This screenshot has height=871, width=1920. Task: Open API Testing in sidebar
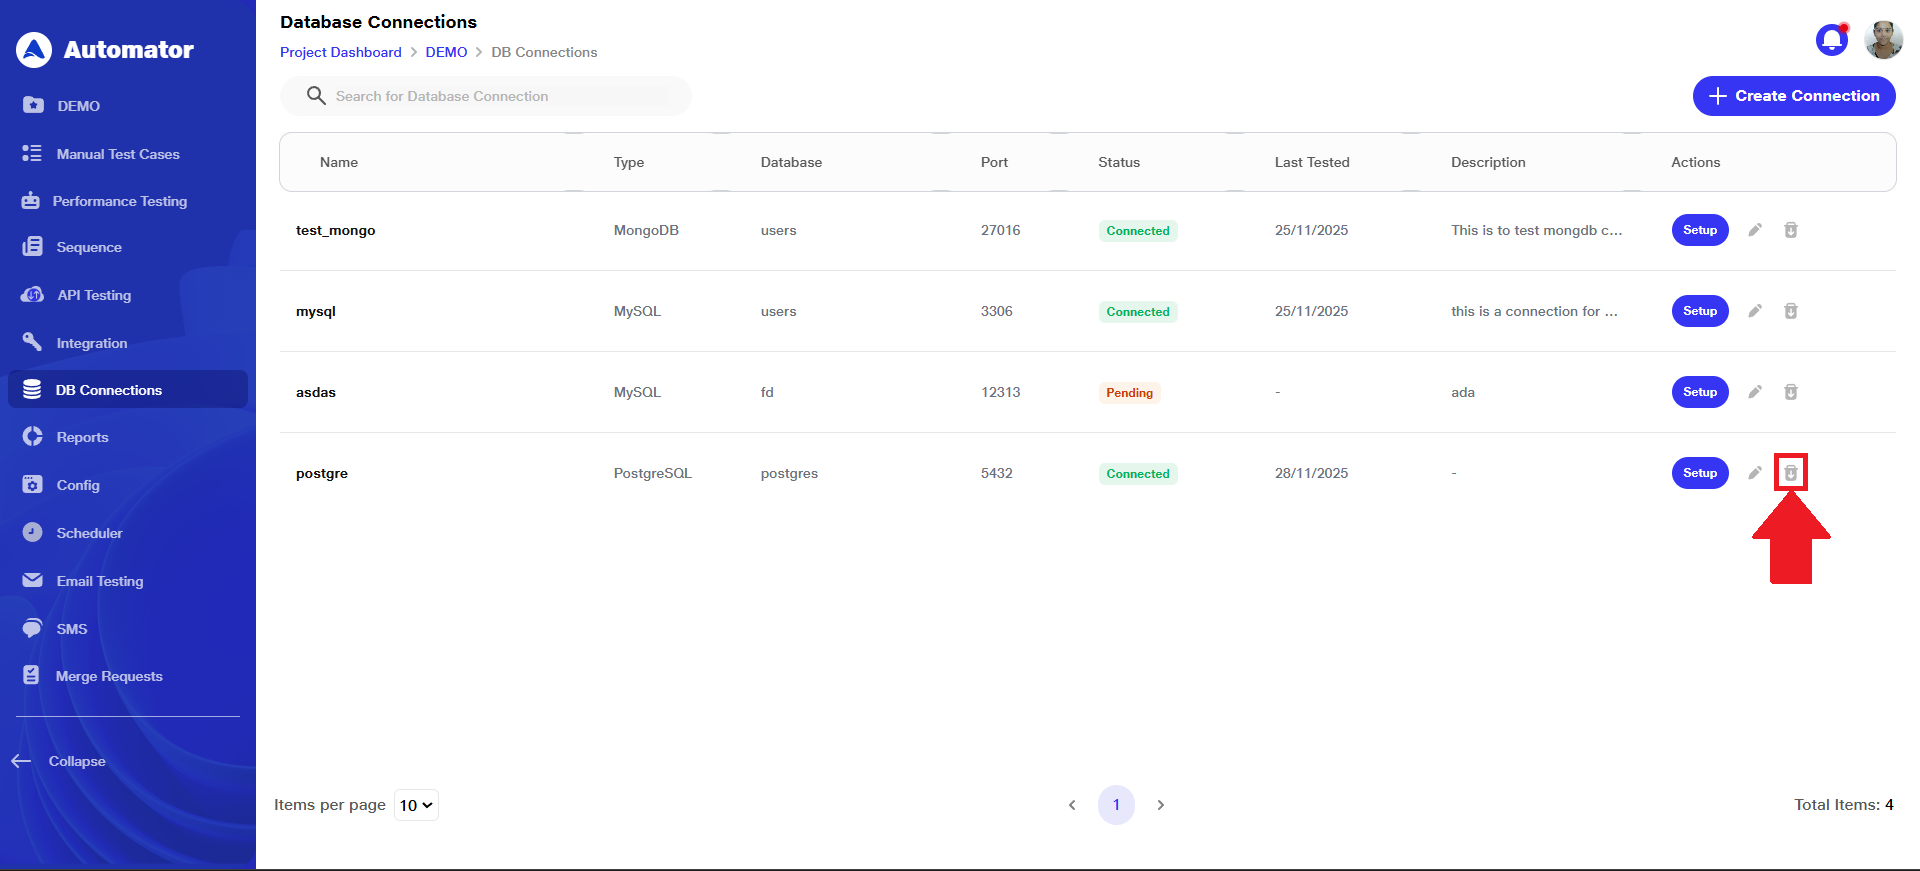coord(93,295)
